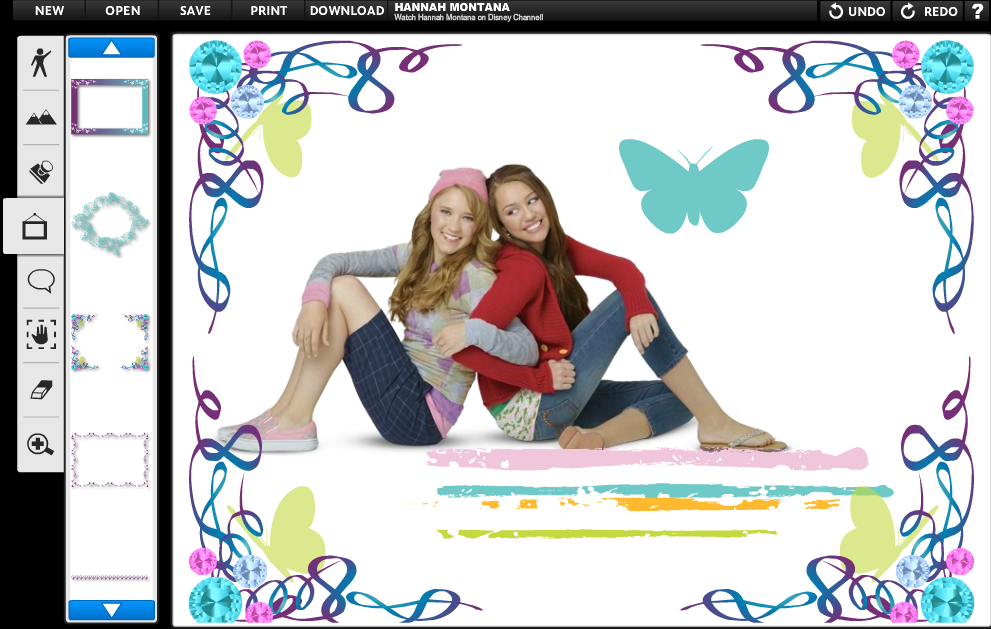Pick the eraser tool
Viewport: 991px width, 629px height.
coord(40,389)
